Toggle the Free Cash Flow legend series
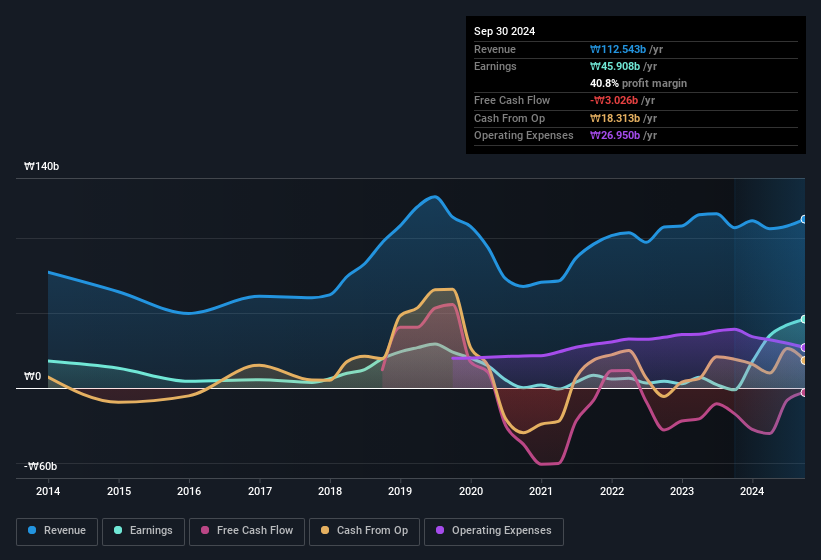Screen dimensions: 821x560 (x=247, y=531)
